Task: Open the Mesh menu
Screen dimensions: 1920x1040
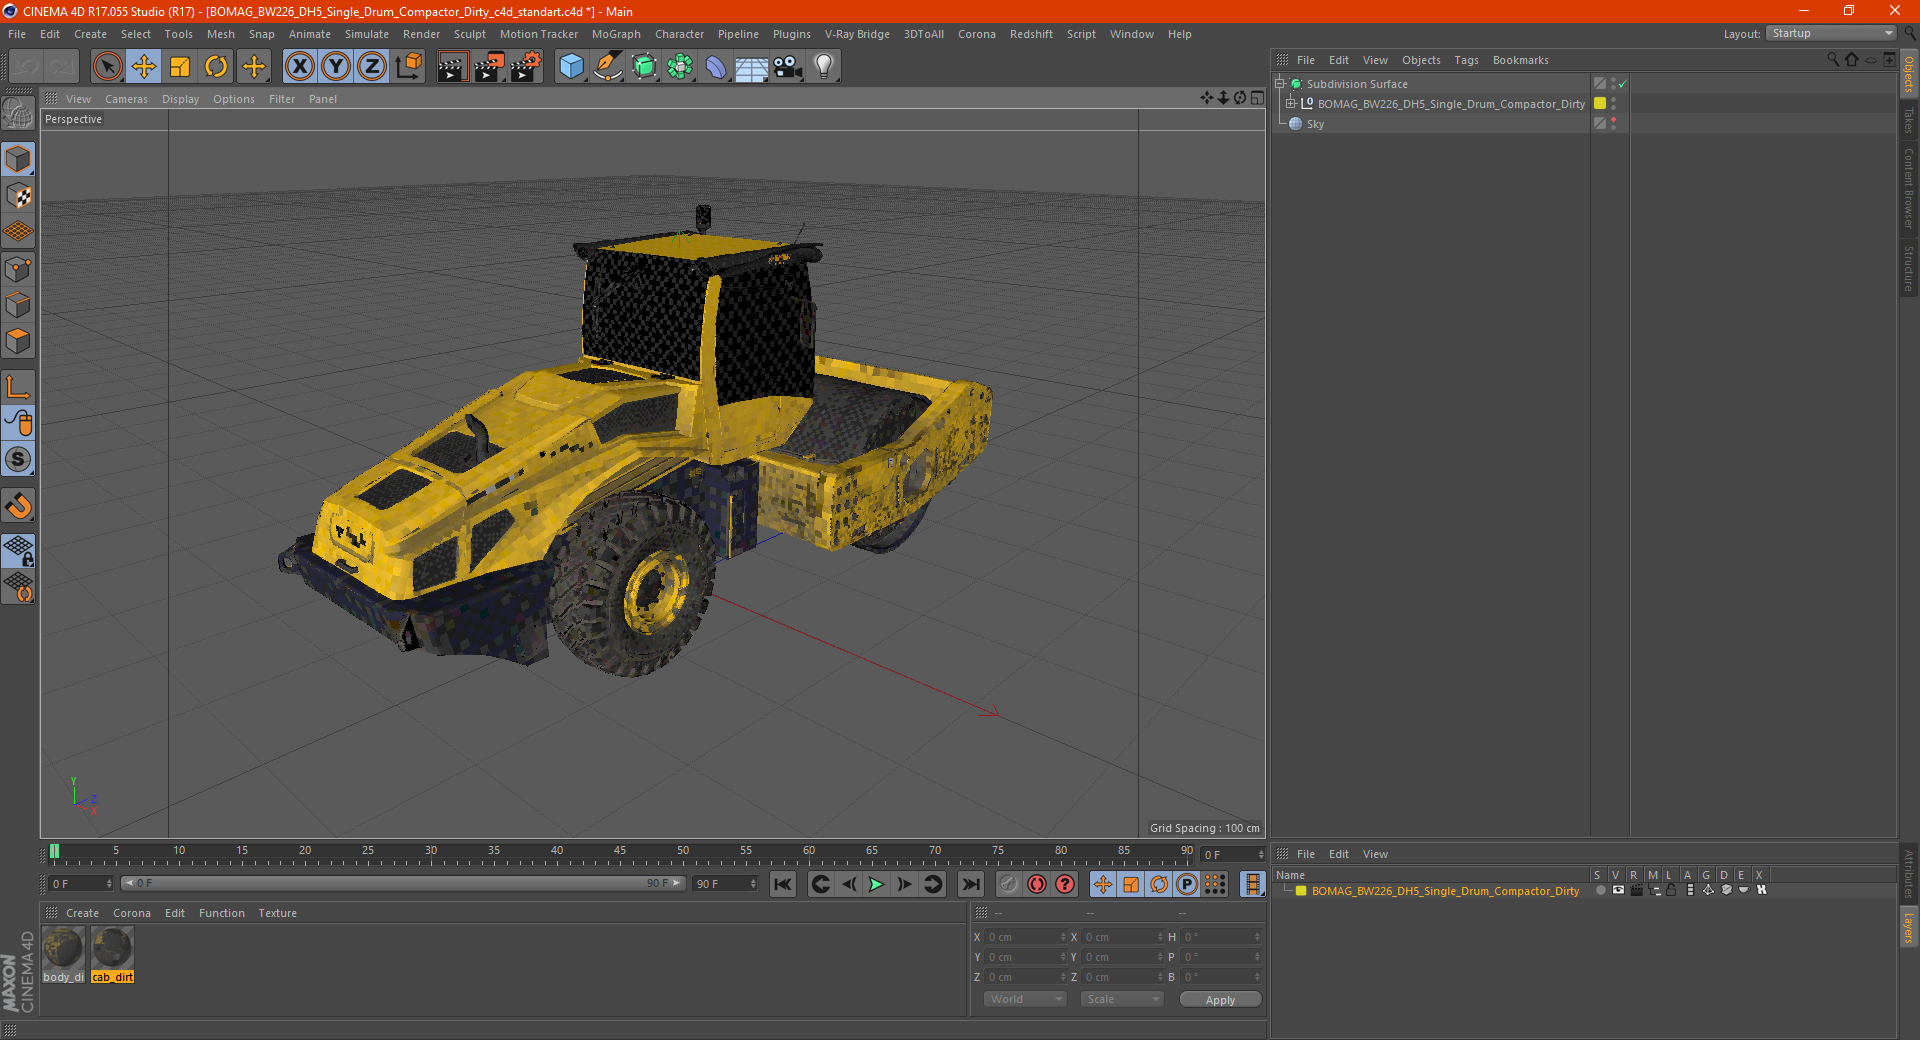Action: [220, 34]
